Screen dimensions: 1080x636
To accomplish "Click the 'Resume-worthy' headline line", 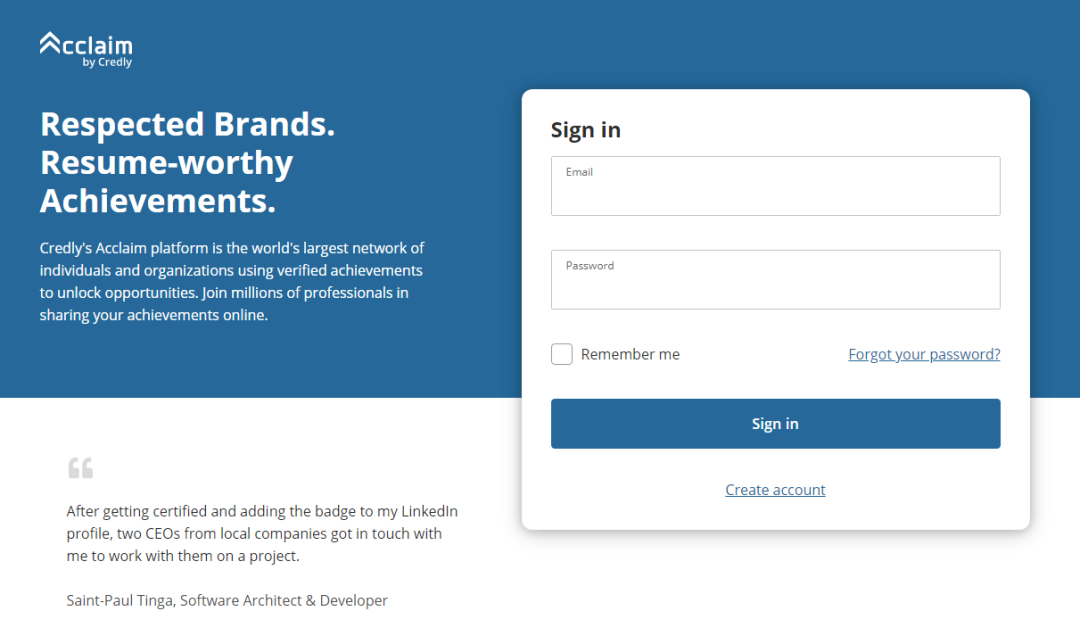I will point(166,163).
